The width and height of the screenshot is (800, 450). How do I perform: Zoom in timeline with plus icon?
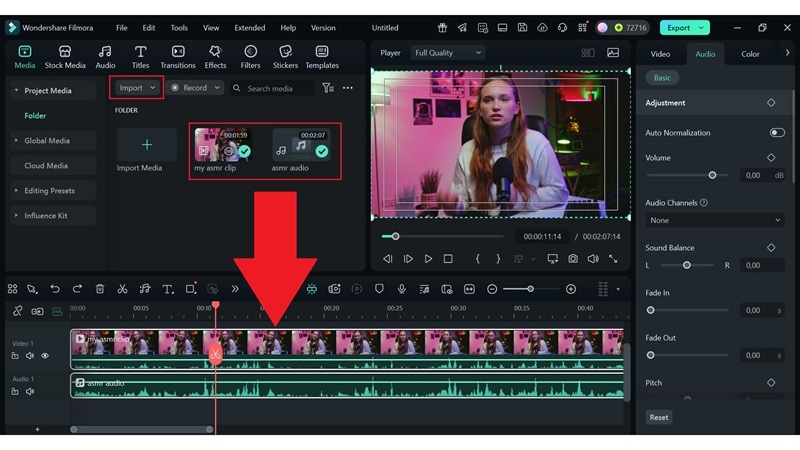coord(571,289)
